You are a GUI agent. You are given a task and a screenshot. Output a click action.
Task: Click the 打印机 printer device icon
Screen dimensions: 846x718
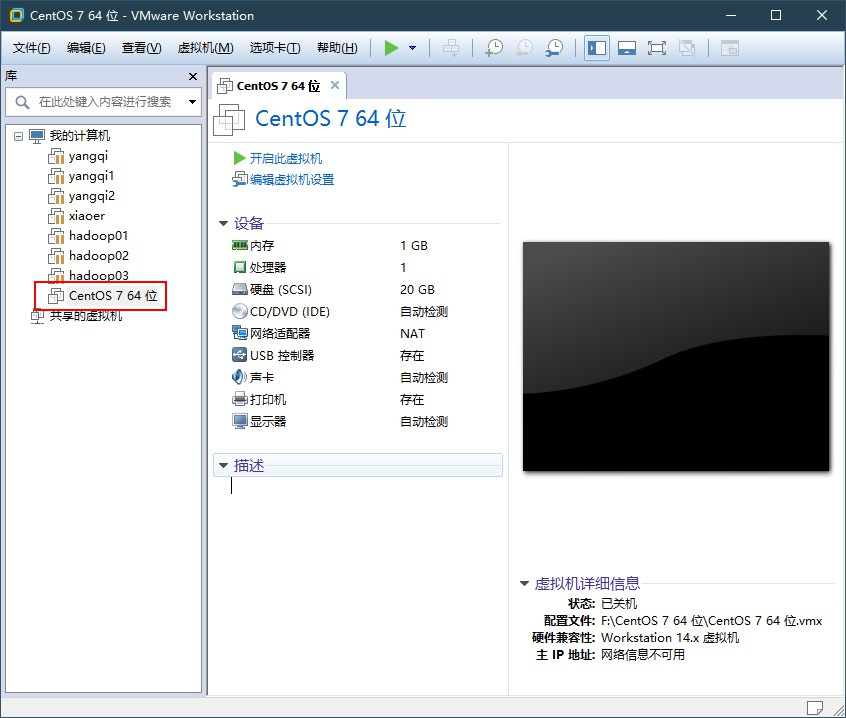pyautogui.click(x=240, y=399)
